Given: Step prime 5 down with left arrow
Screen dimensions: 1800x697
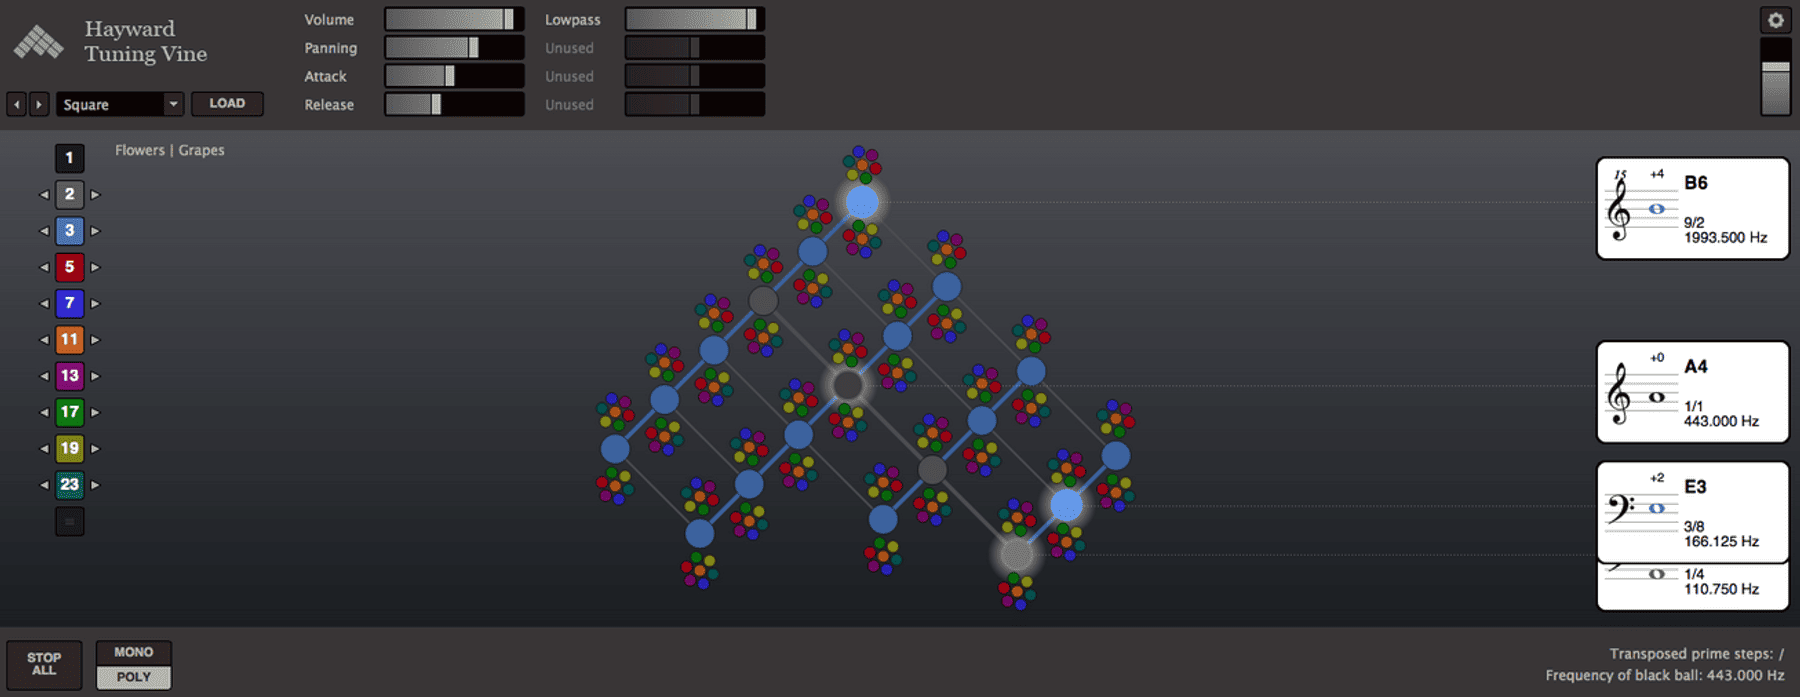Looking at the screenshot, I should tap(44, 267).
